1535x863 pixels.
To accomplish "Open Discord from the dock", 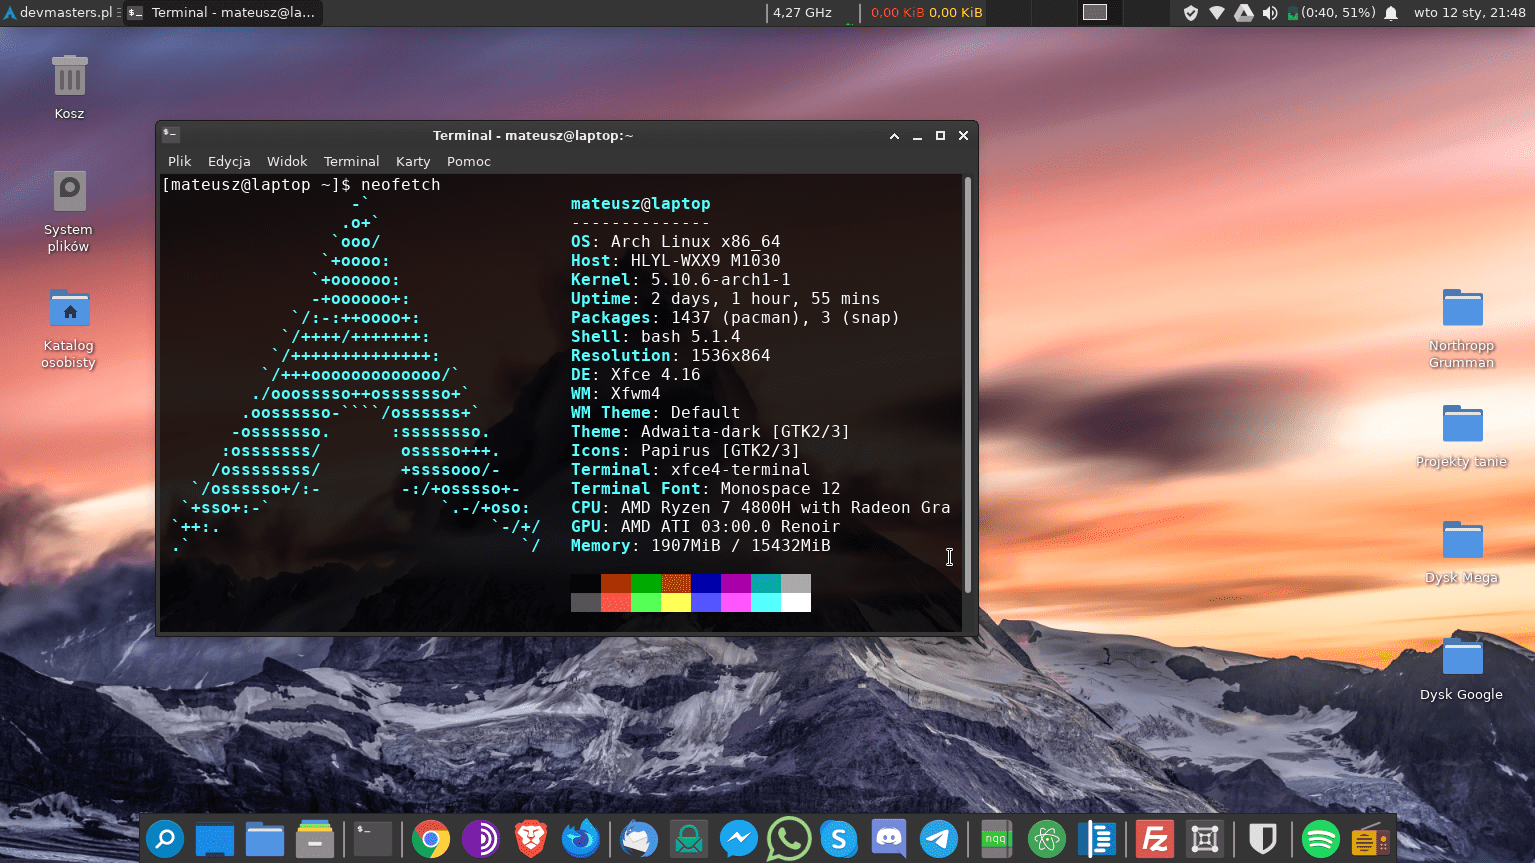I will (x=889, y=839).
